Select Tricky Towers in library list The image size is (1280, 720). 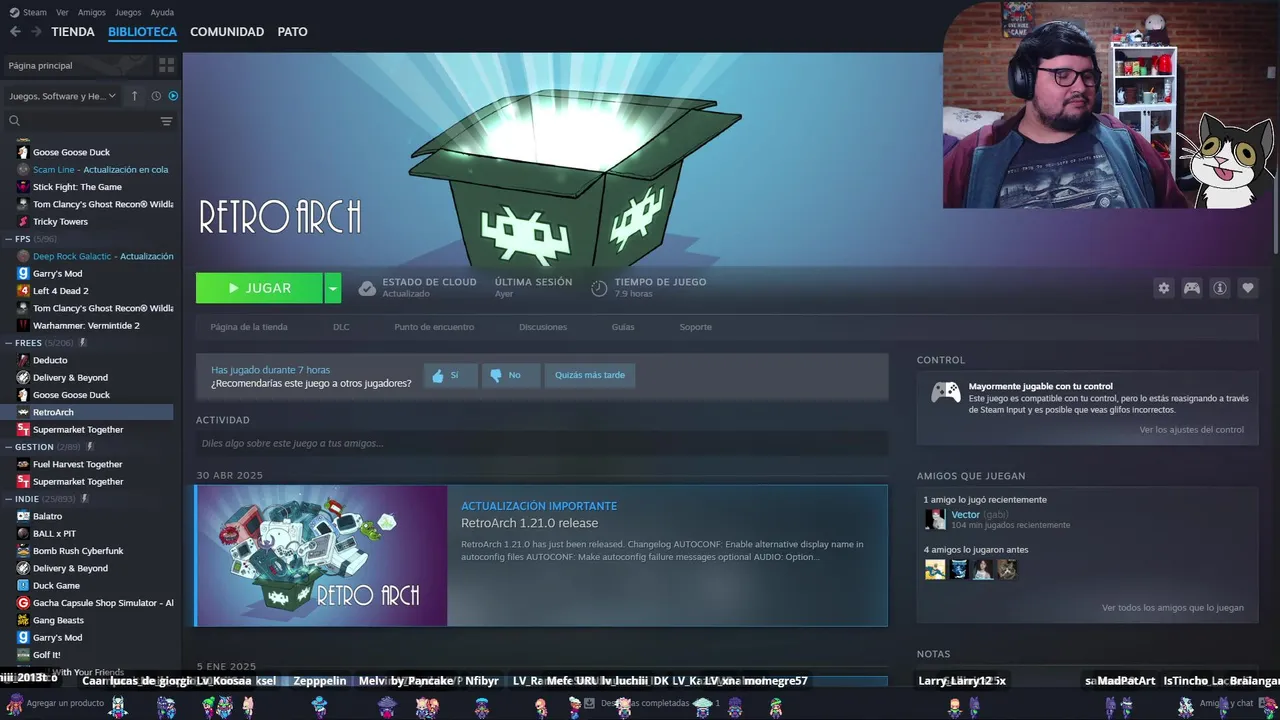click(60, 222)
